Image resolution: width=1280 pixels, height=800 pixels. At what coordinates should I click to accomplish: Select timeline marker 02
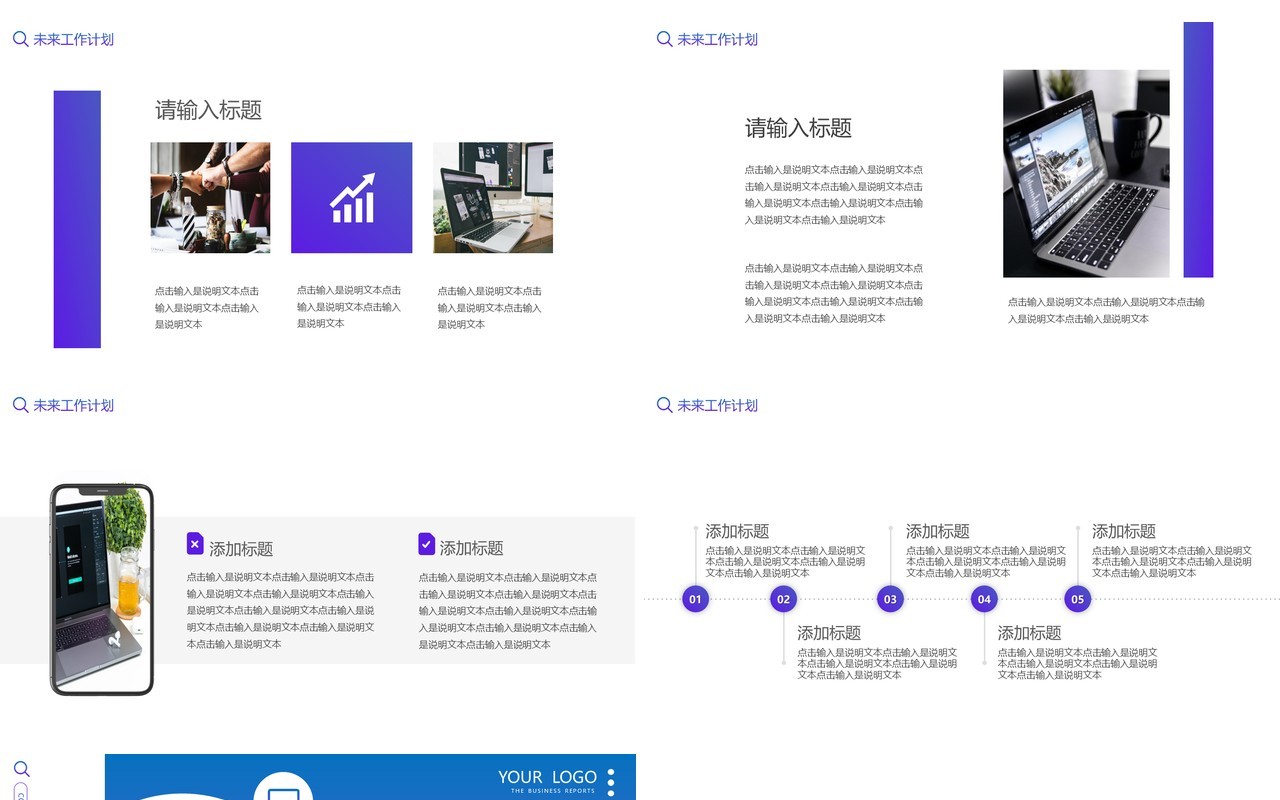[x=783, y=600]
